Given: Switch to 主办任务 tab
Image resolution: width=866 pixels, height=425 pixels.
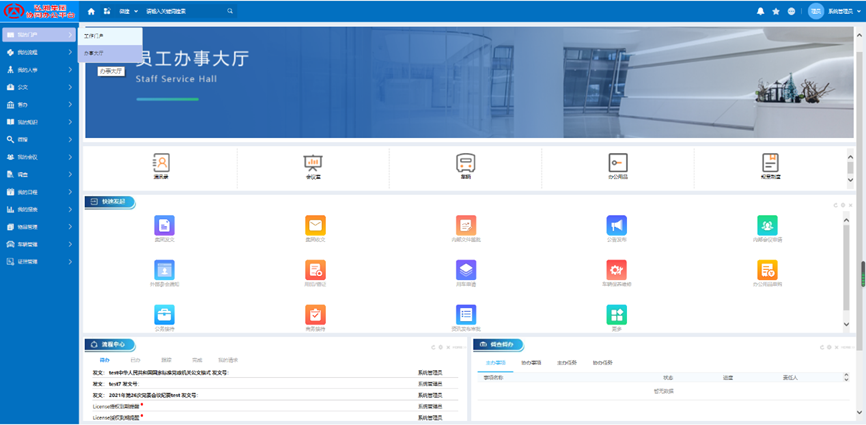Looking at the screenshot, I should pyautogui.click(x=567, y=363).
